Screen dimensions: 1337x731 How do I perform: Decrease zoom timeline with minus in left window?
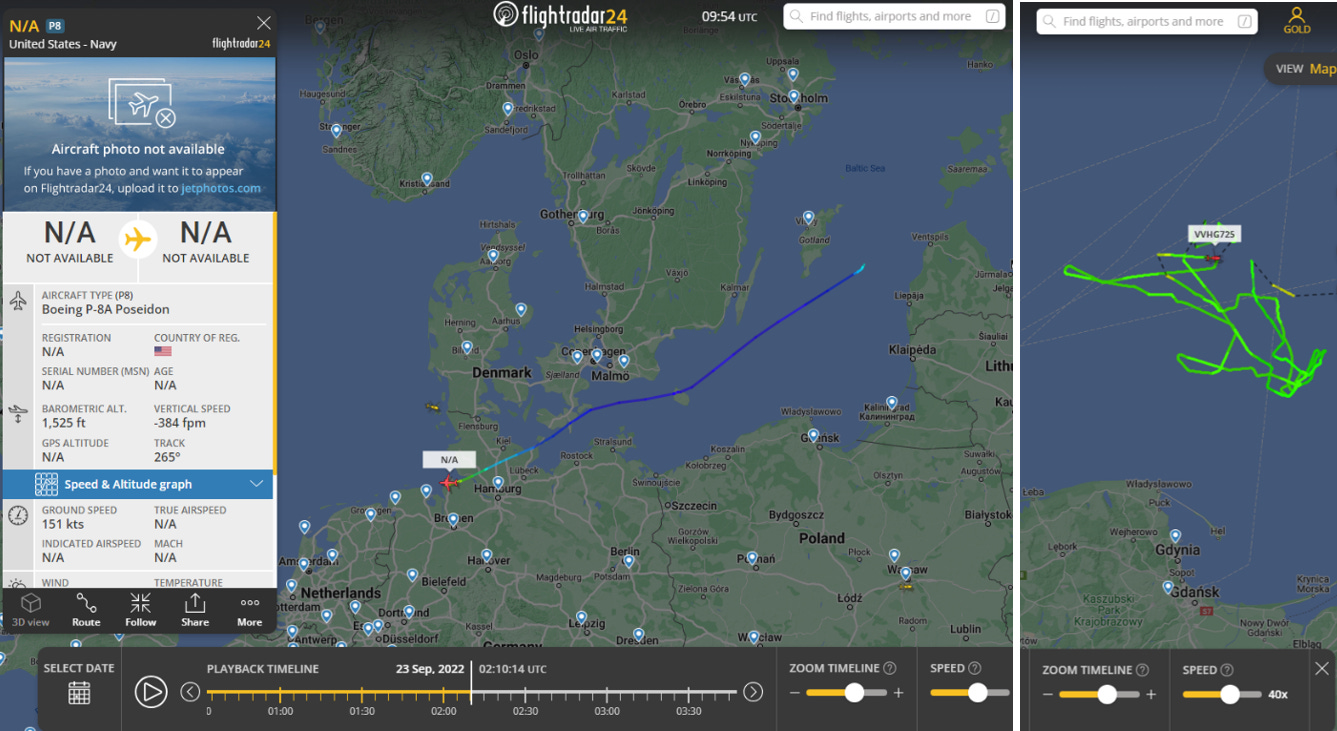(795, 692)
